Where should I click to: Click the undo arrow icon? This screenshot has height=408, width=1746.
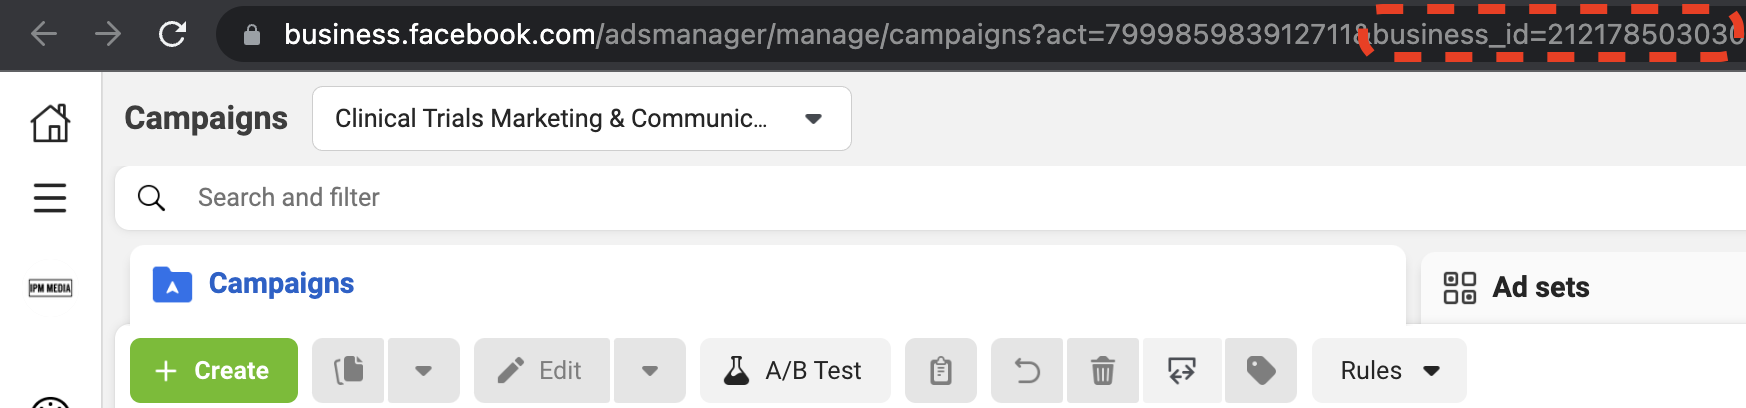1027,370
